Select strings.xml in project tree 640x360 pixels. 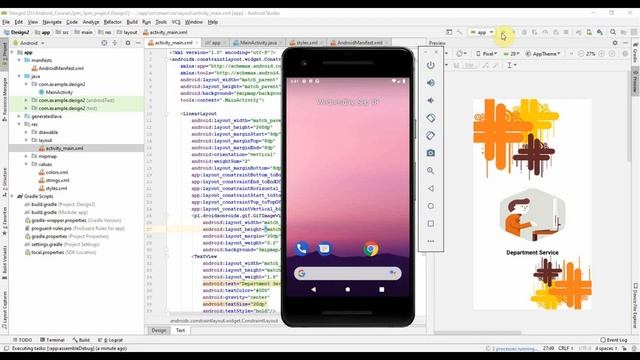tap(58, 180)
